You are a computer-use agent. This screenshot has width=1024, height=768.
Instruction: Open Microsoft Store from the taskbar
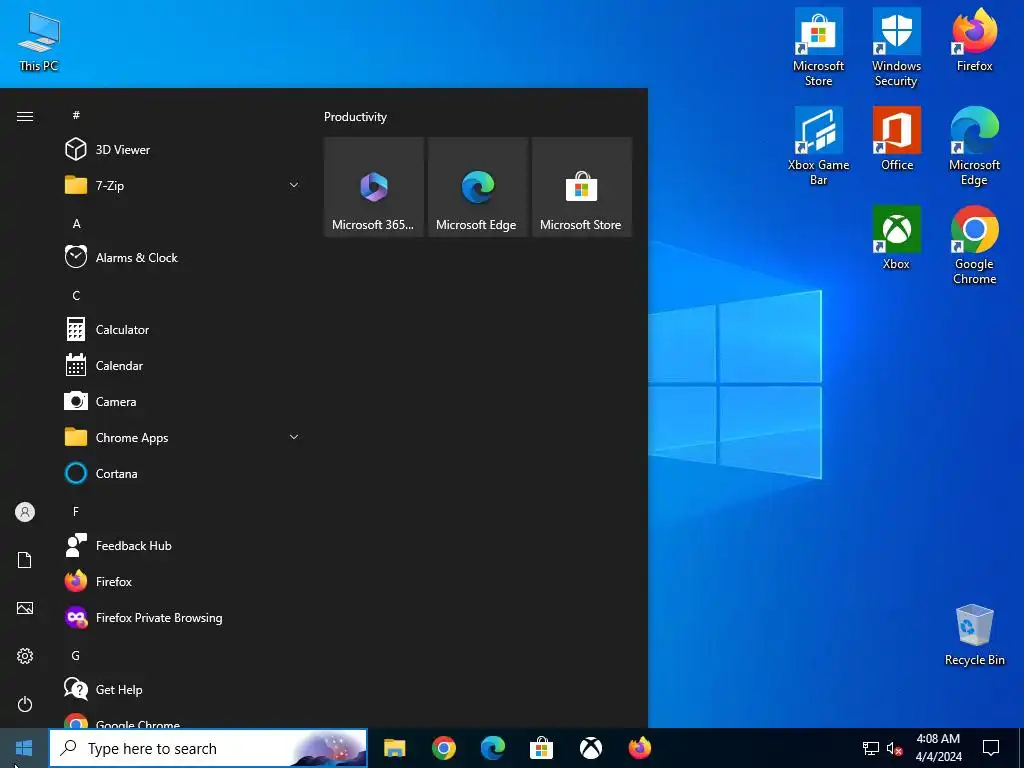tap(541, 748)
